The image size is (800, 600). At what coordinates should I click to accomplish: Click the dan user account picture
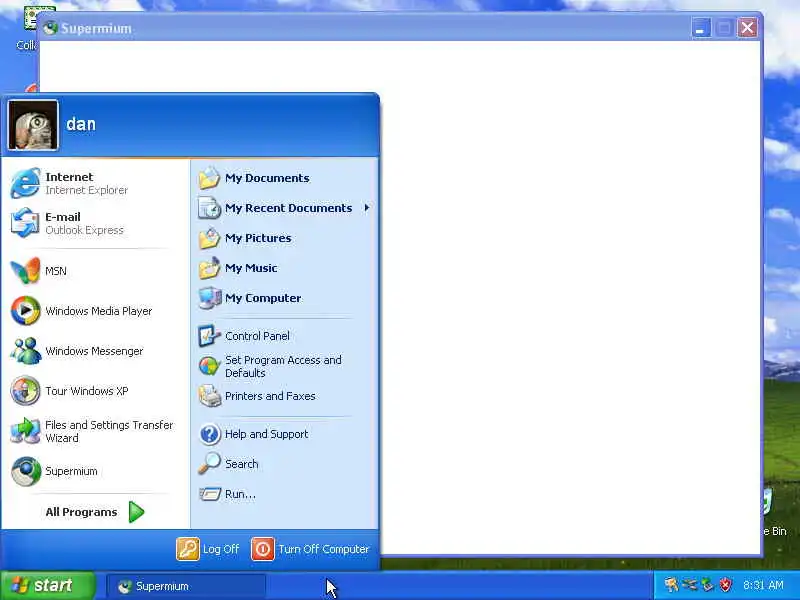(33, 125)
